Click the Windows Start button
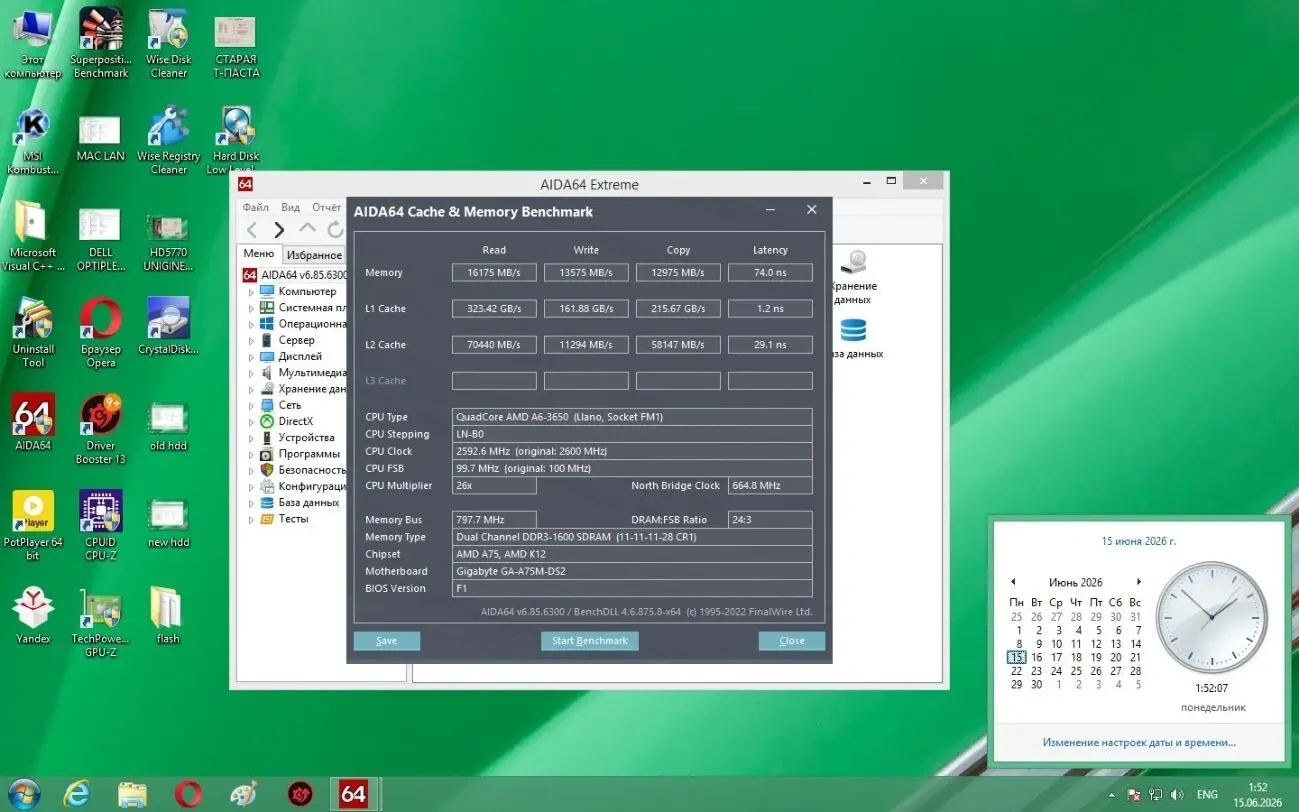Image resolution: width=1299 pixels, height=812 pixels. tap(23, 794)
